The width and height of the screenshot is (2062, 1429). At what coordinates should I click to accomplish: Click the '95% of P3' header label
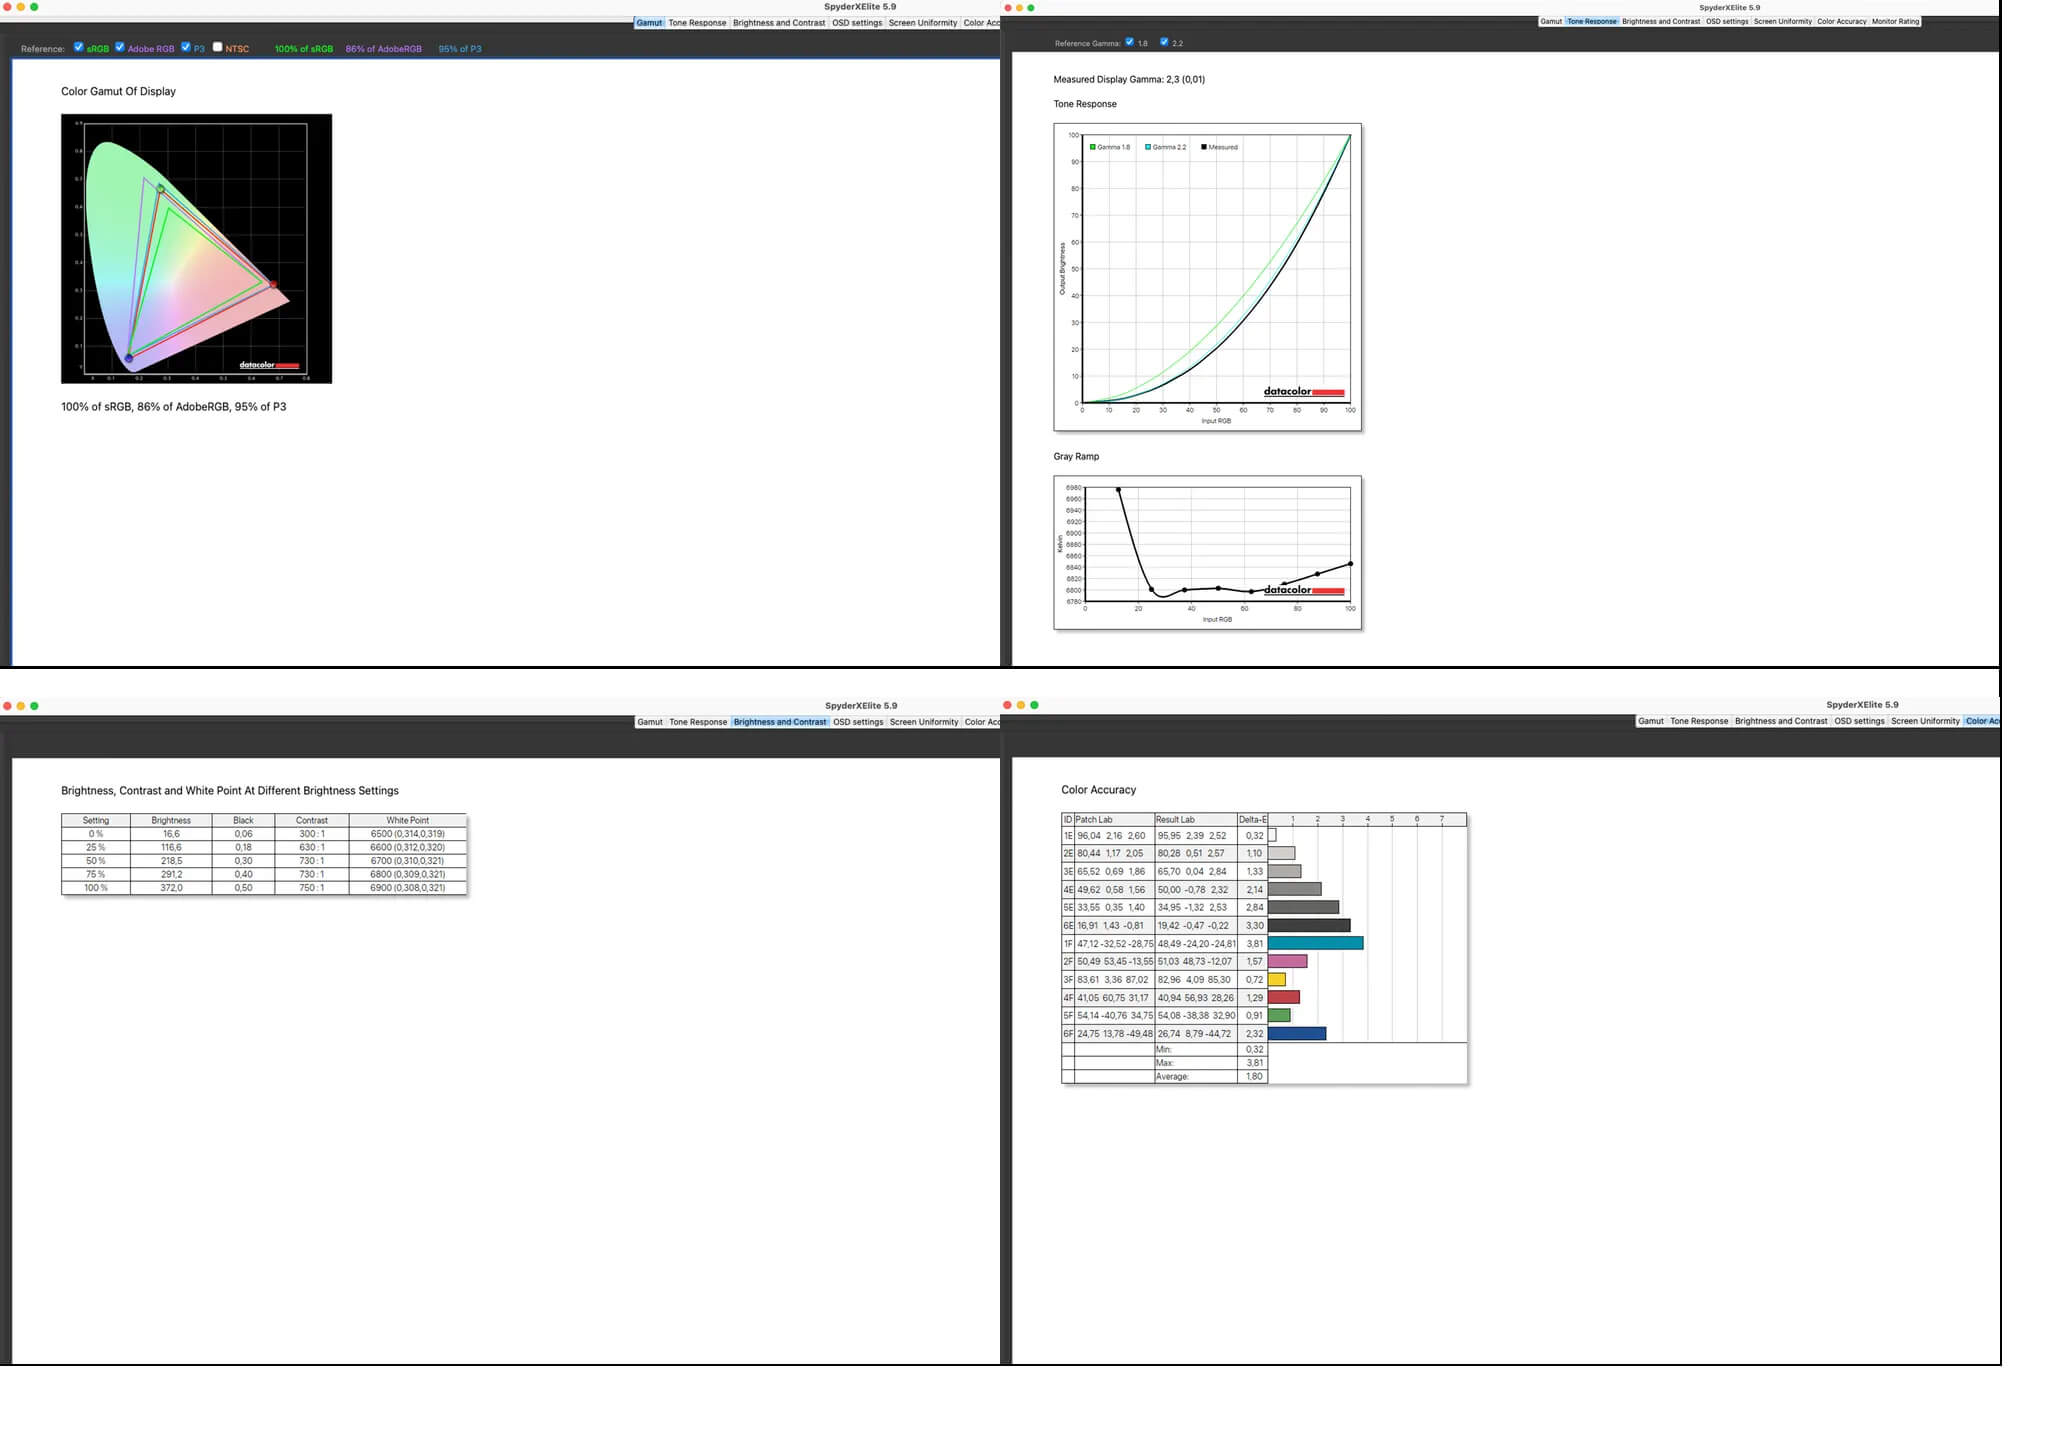[x=460, y=49]
